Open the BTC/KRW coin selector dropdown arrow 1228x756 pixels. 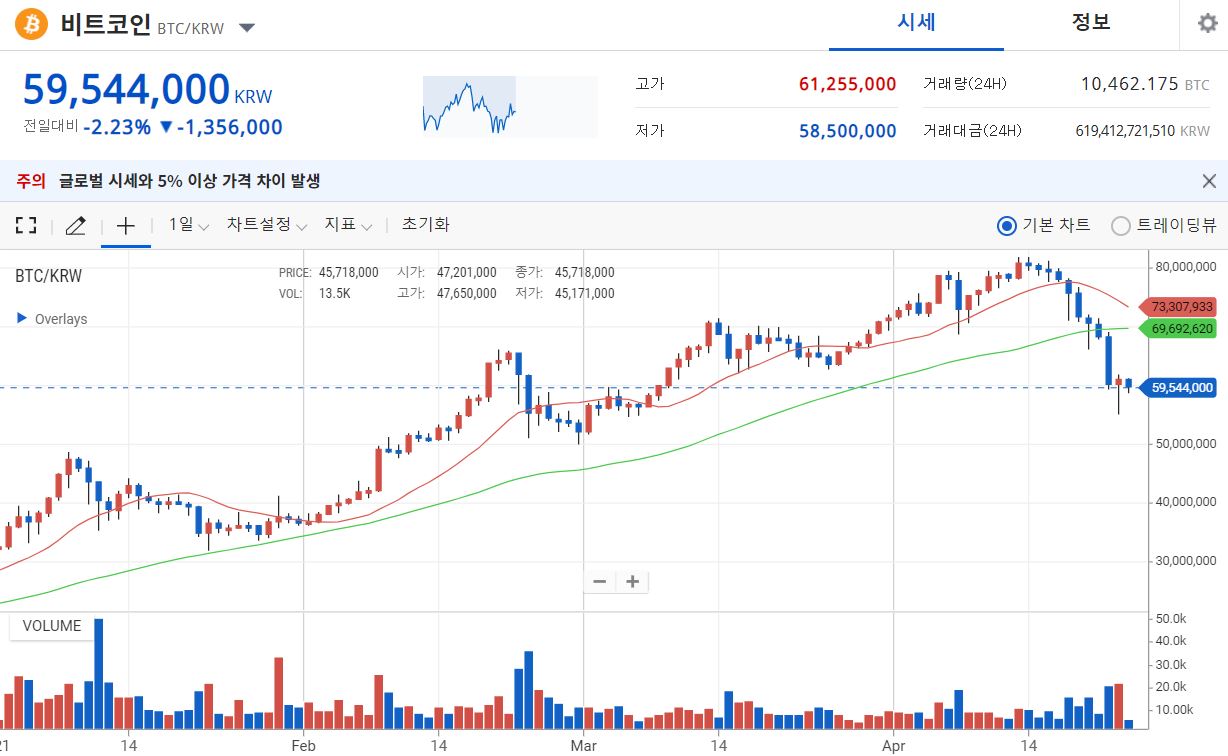tap(247, 27)
